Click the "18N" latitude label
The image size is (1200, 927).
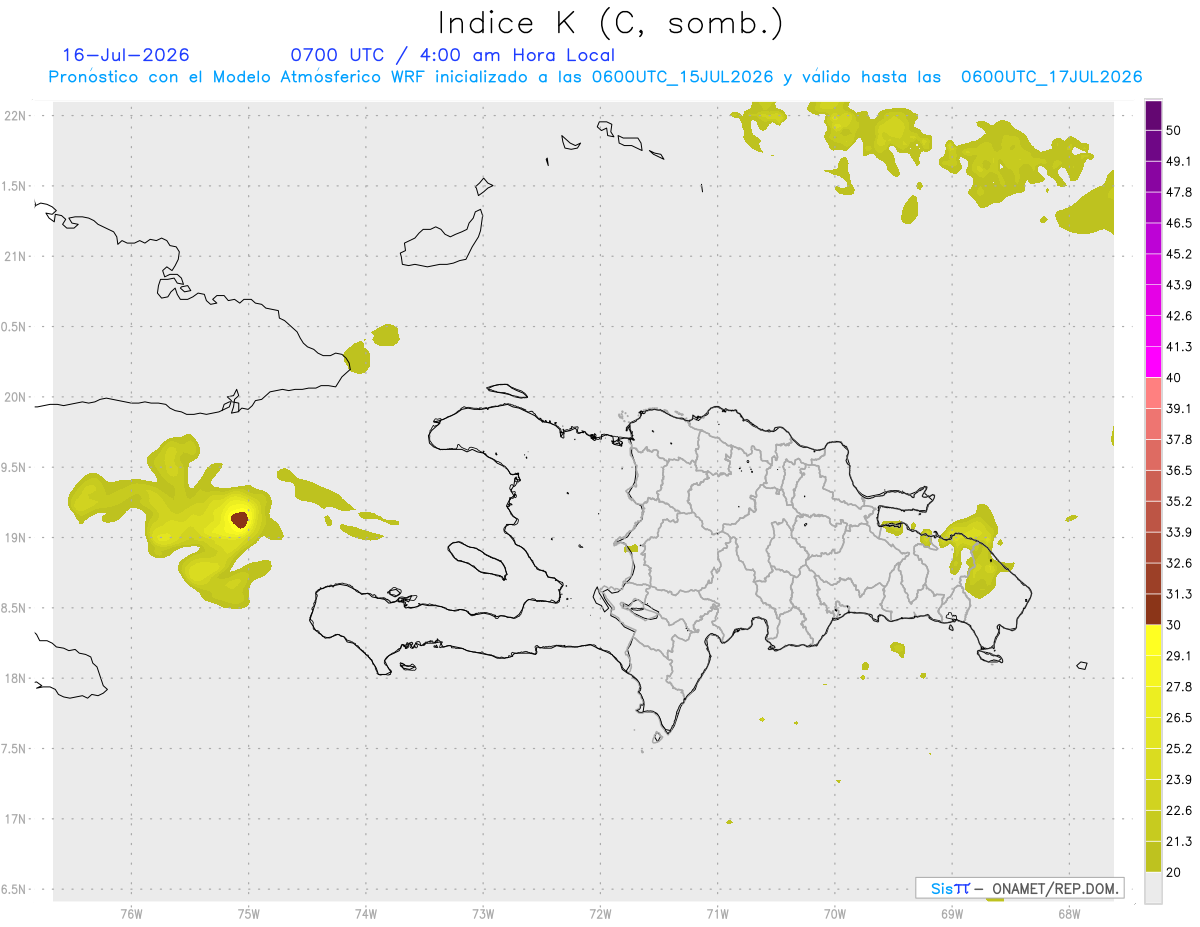[14, 678]
